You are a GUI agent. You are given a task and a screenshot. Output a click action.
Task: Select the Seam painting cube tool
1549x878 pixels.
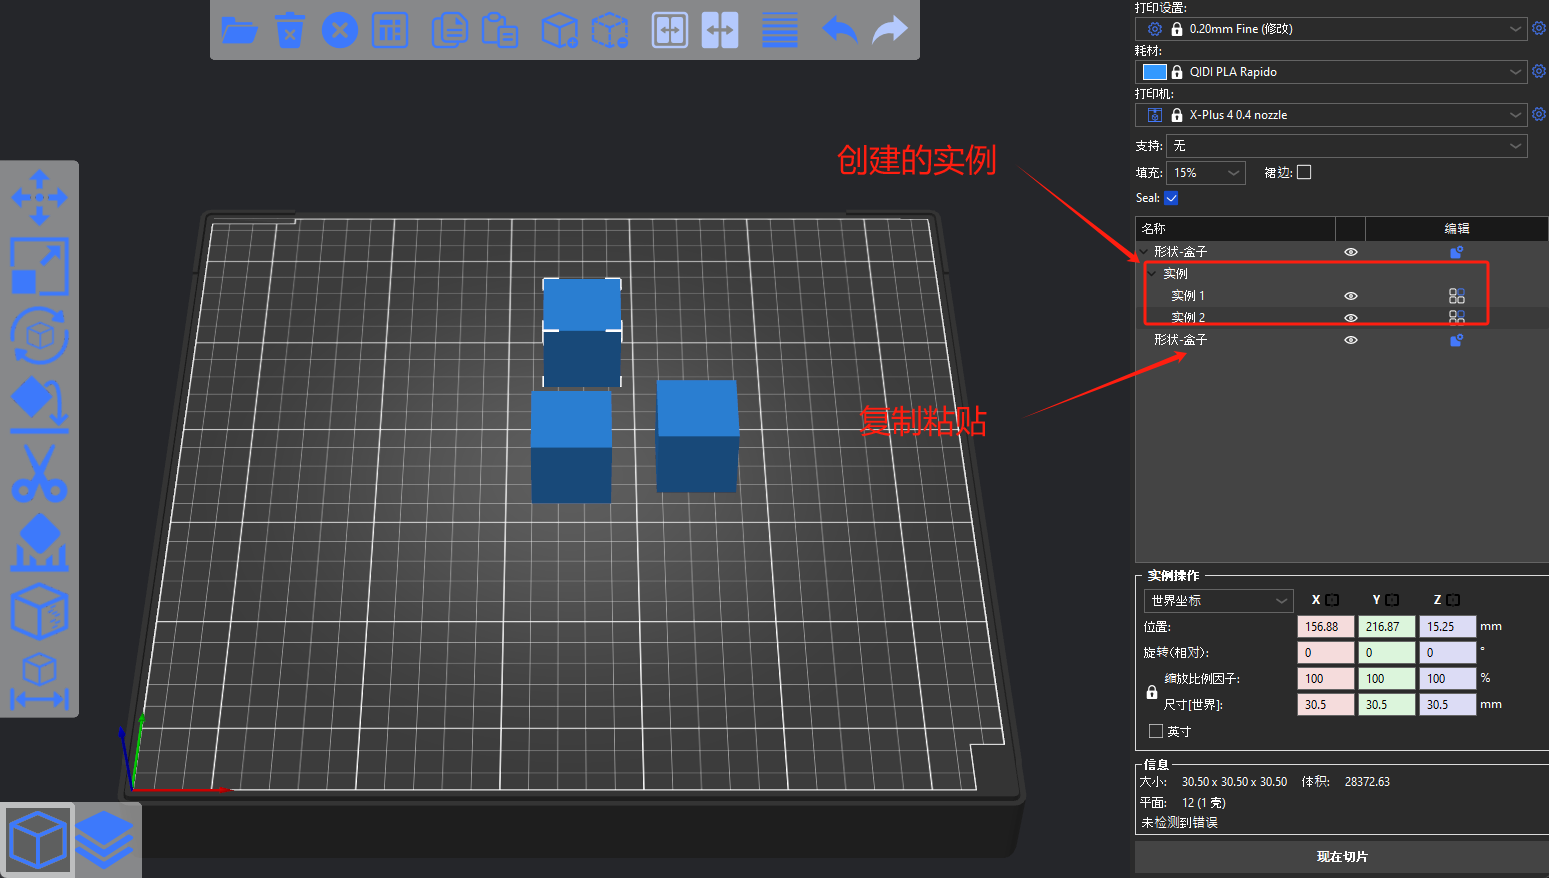click(39, 611)
